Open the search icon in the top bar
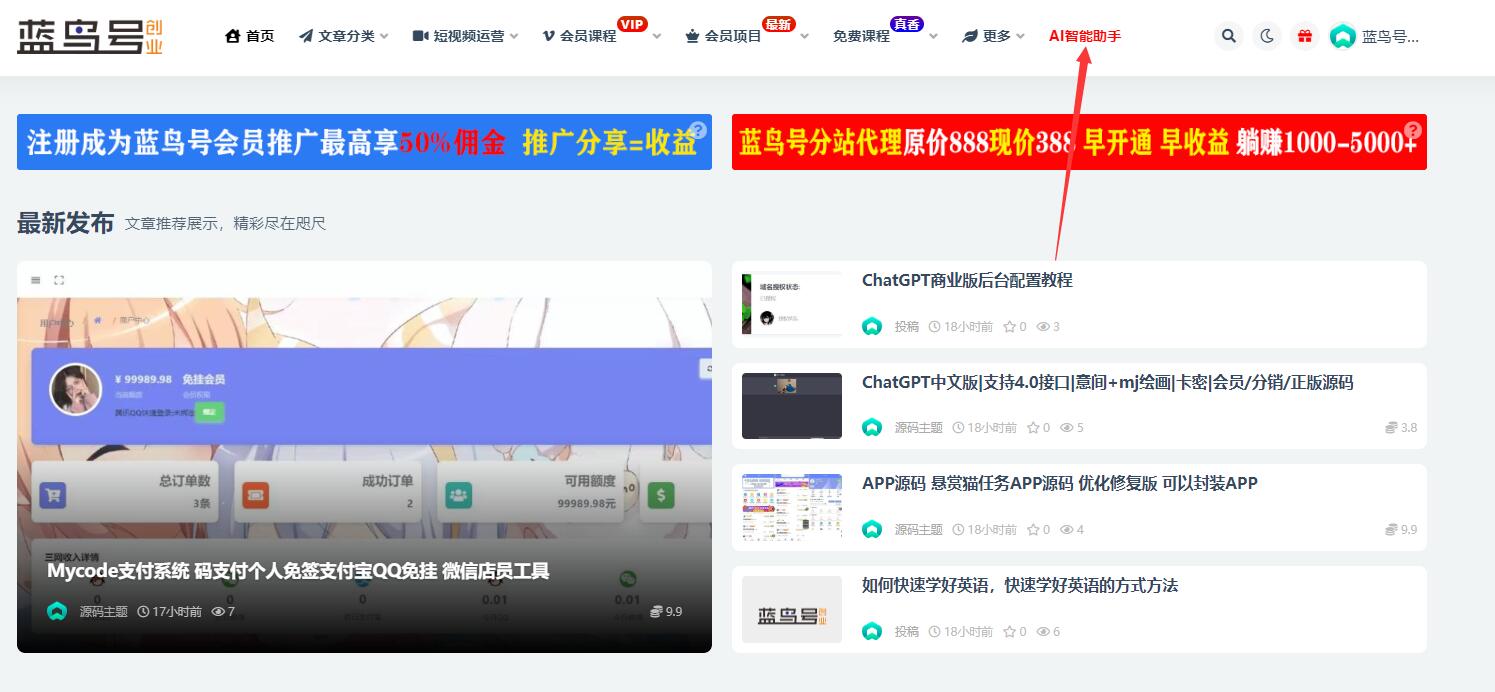1495x692 pixels. point(1228,35)
